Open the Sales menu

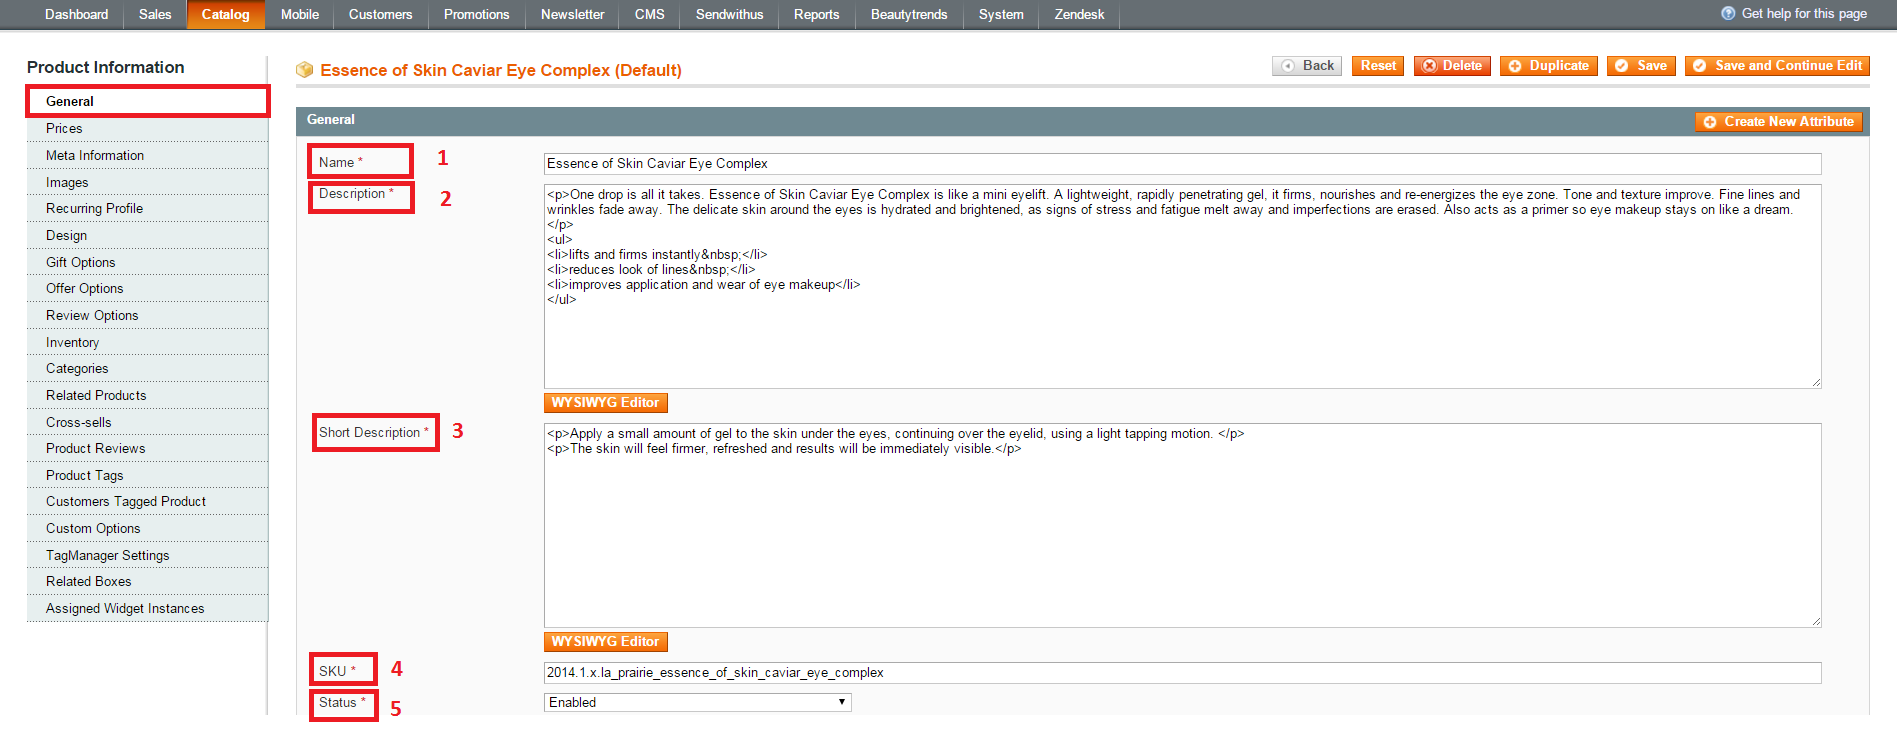(155, 14)
